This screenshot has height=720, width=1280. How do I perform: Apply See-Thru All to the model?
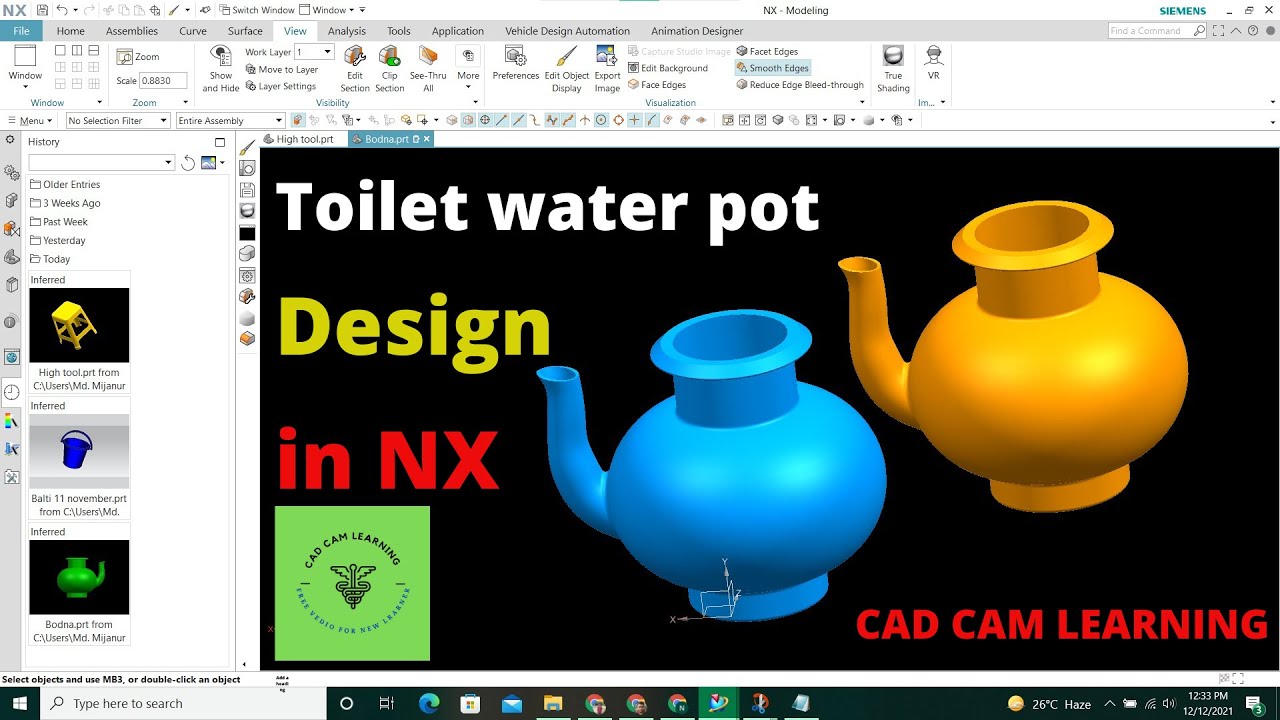point(428,69)
